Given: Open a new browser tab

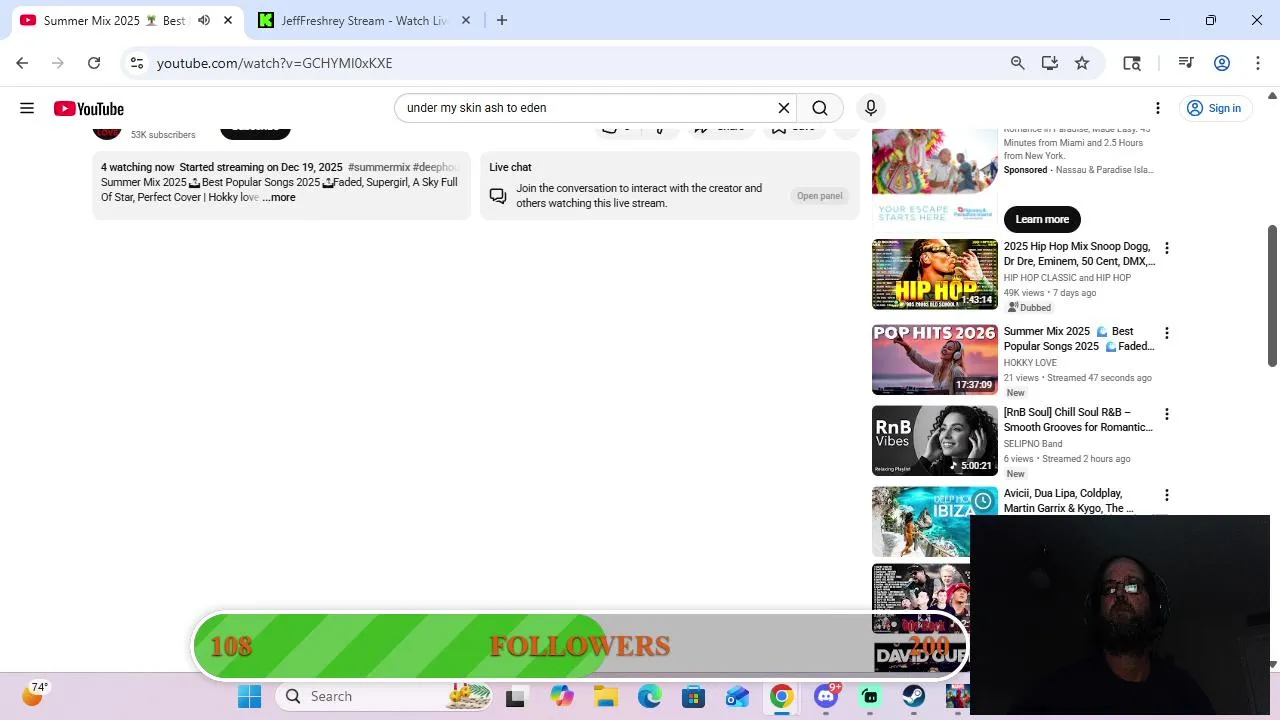Looking at the screenshot, I should (502, 20).
